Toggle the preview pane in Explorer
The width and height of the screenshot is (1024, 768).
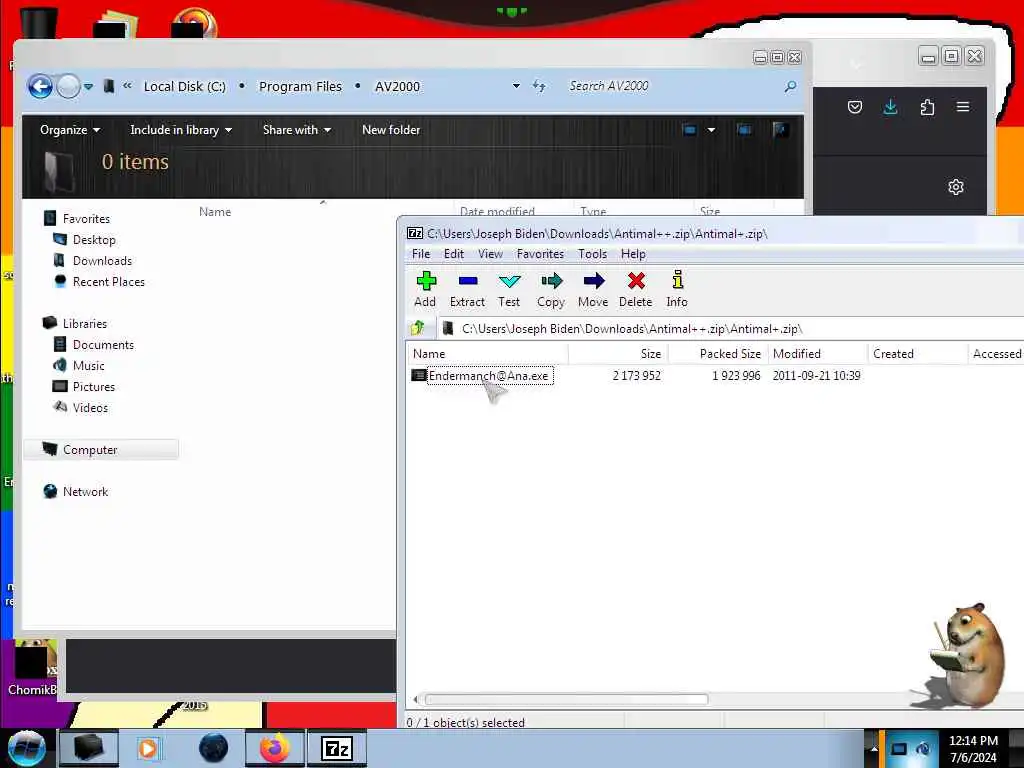pos(744,130)
